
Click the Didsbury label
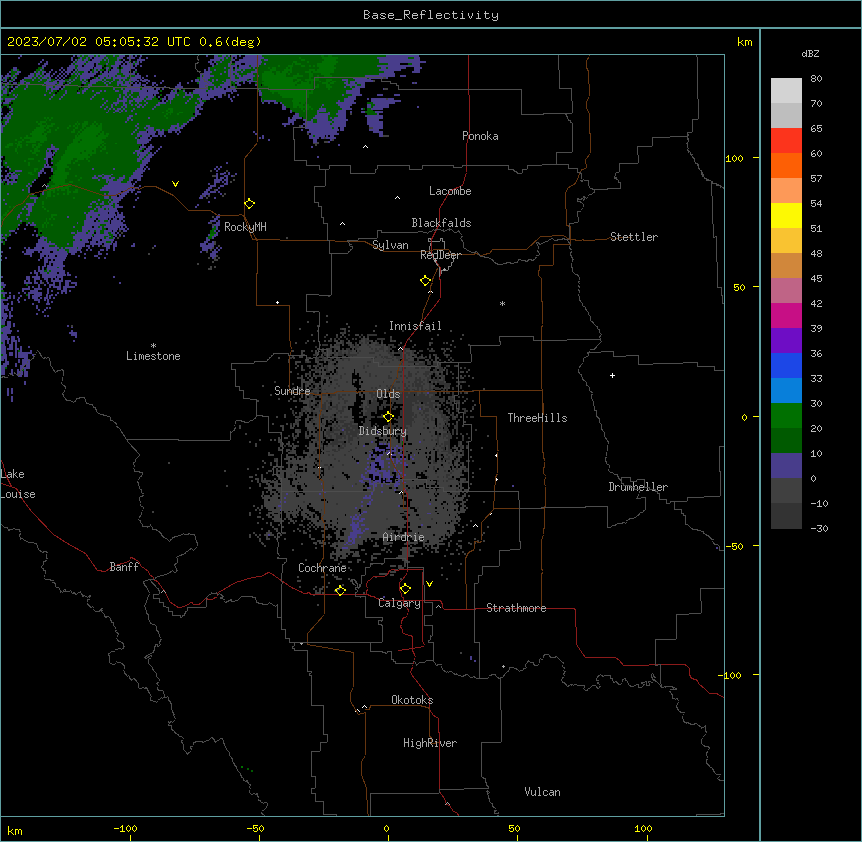click(383, 431)
